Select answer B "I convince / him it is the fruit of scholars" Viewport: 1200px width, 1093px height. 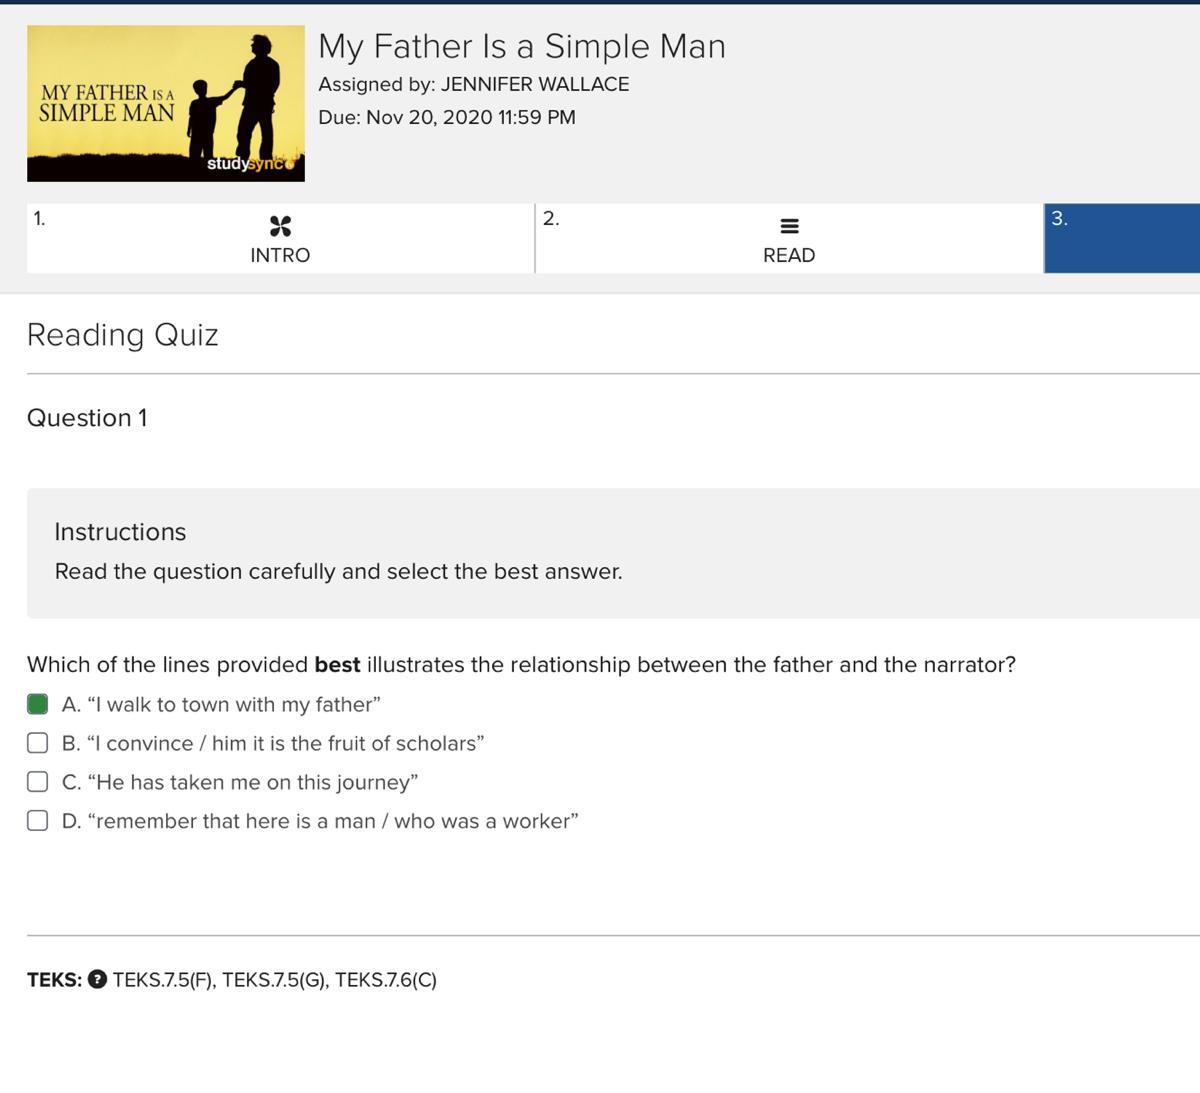[x=37, y=743]
